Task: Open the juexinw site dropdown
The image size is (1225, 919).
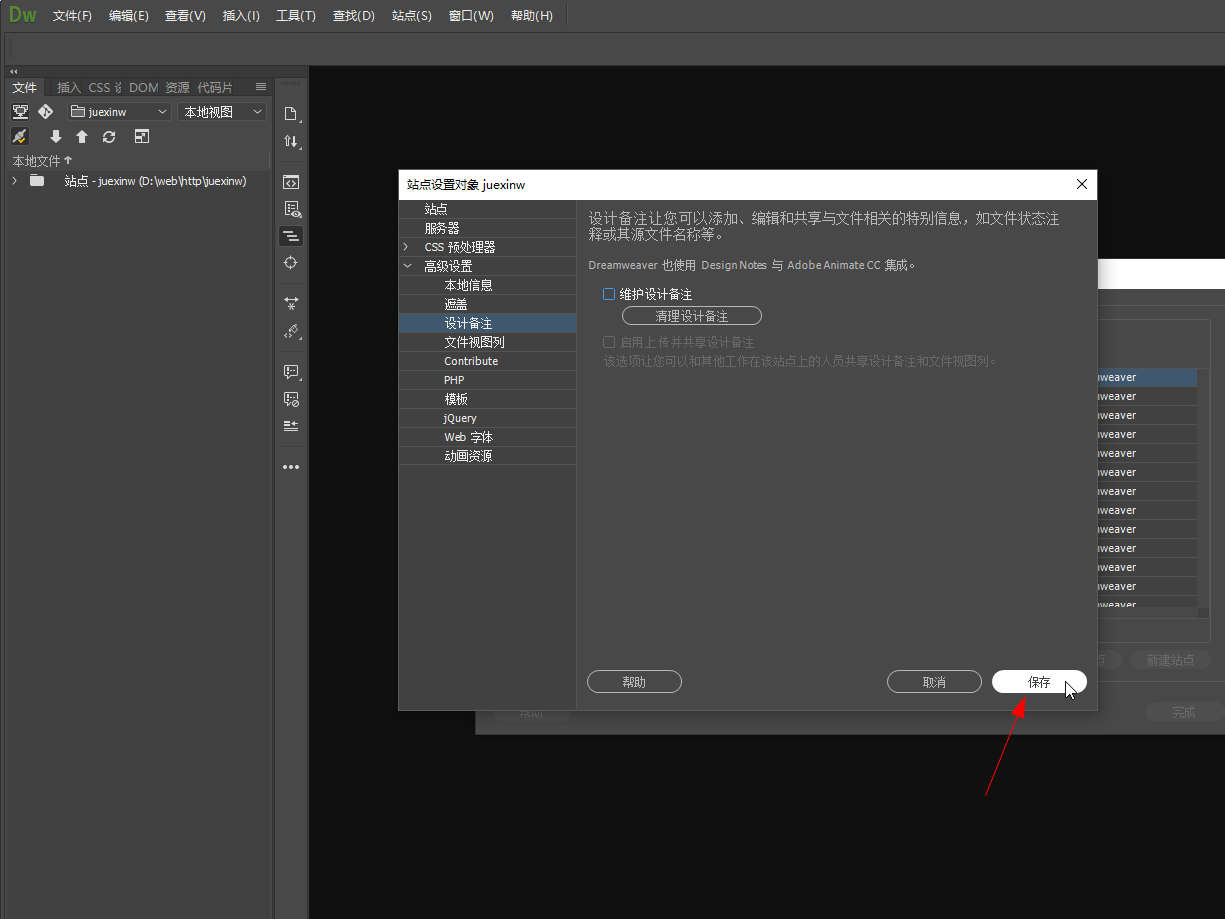Action: click(x=119, y=112)
